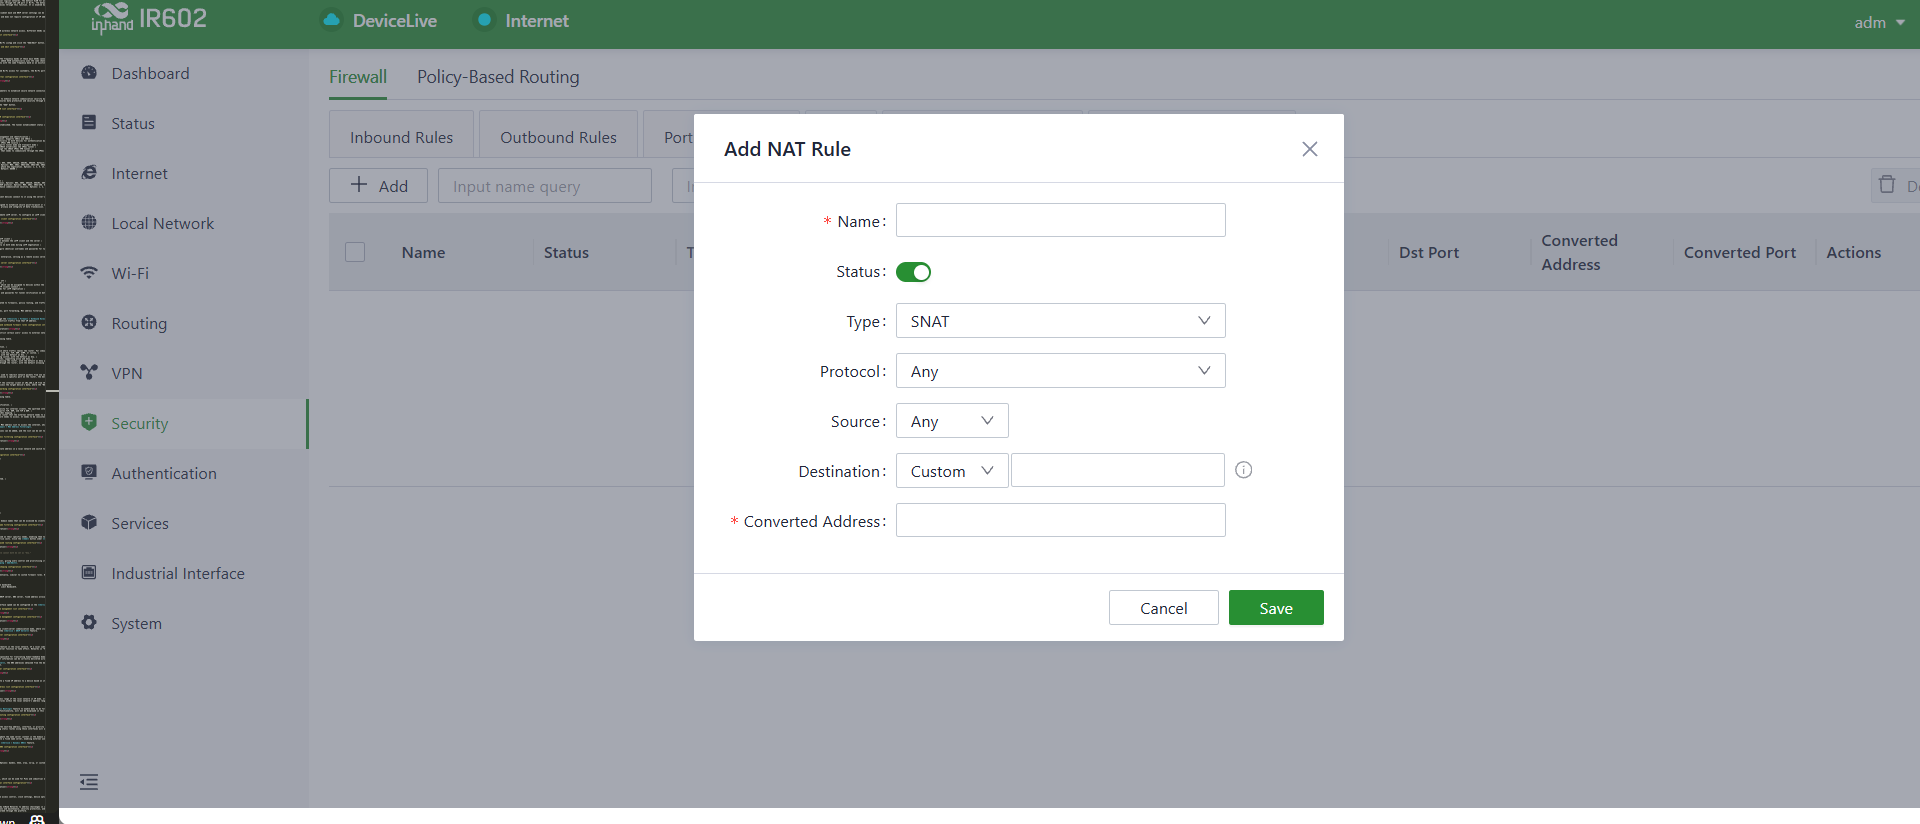This screenshot has height=824, width=1920.
Task: Click the DeviceLive cloud icon
Action: click(x=331, y=20)
